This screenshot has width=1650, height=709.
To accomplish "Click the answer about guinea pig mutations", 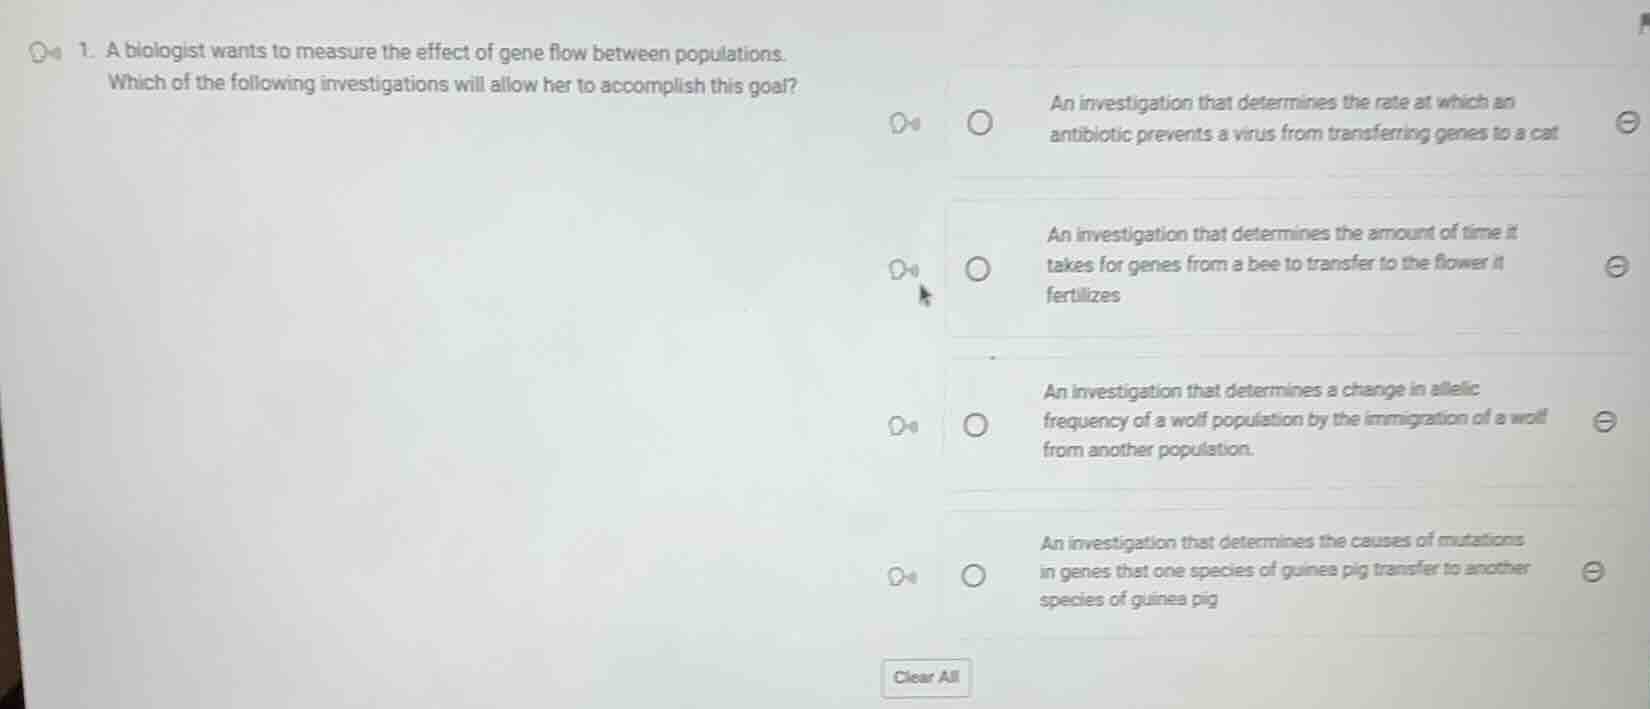I will [1282, 572].
